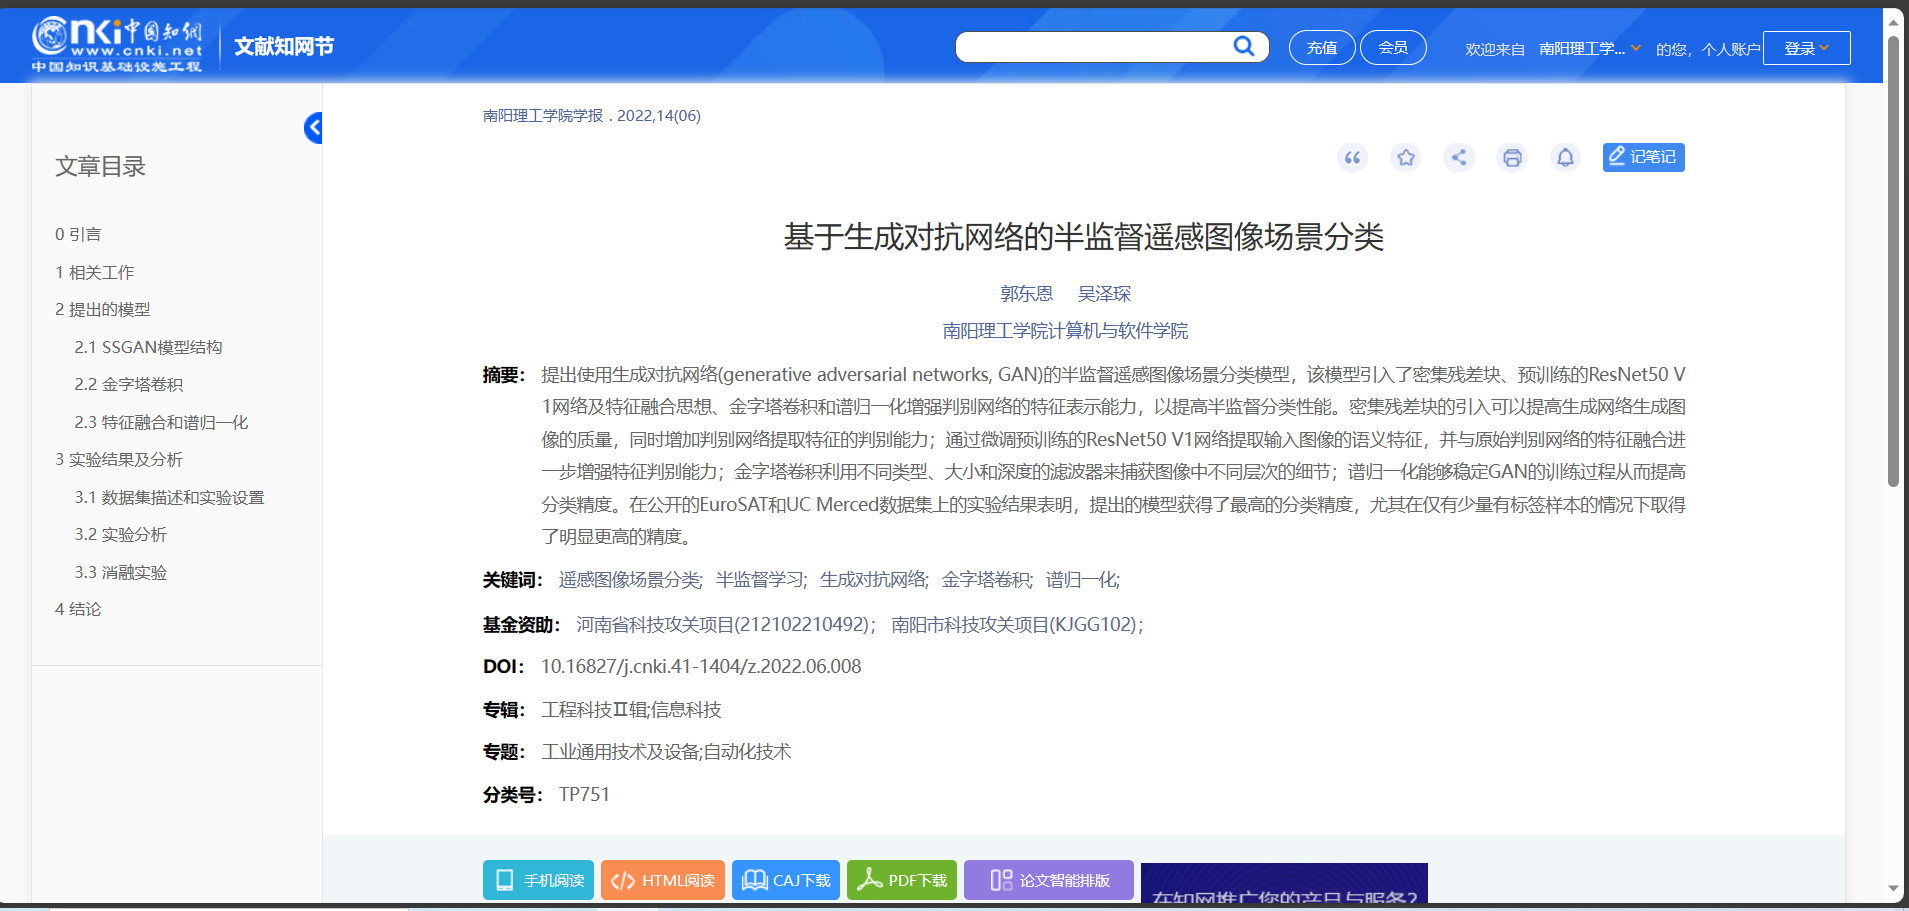Favorite the article using the star icon
This screenshot has height=911, width=1909.
coord(1405,157)
